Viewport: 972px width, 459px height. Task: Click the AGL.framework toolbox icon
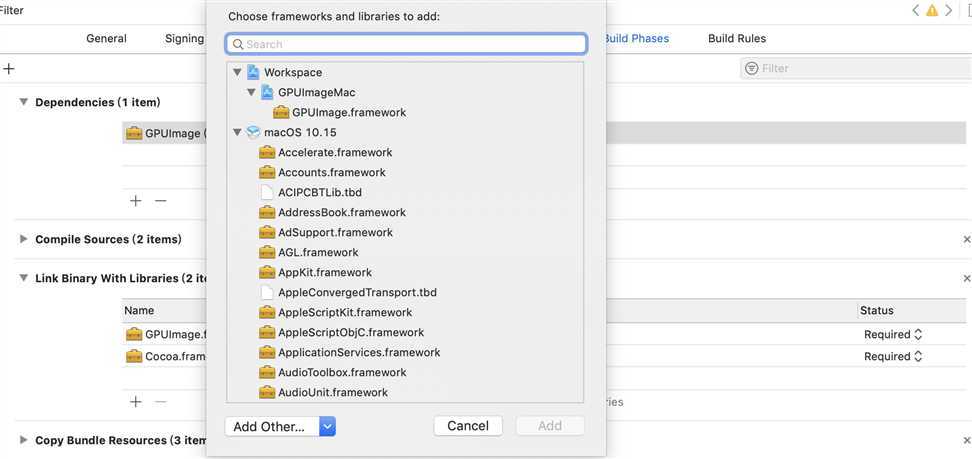coord(267,252)
